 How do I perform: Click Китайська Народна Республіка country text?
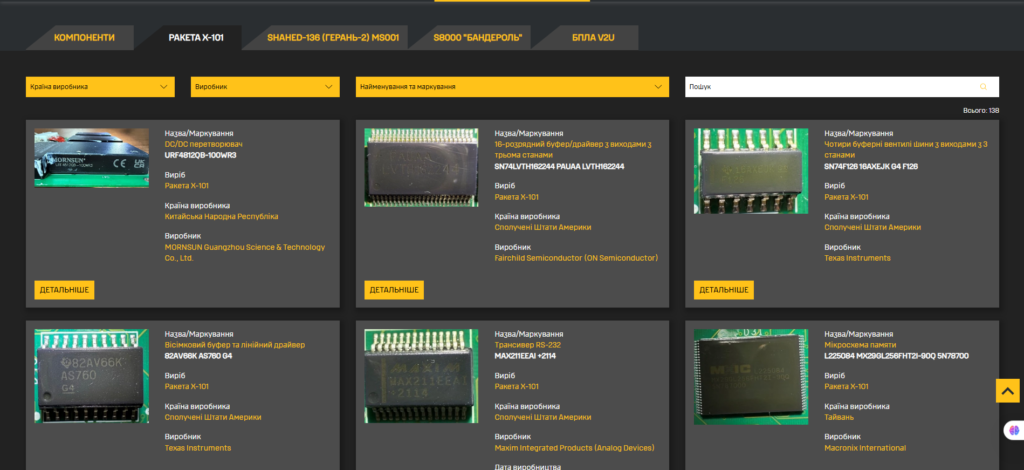pos(221,216)
